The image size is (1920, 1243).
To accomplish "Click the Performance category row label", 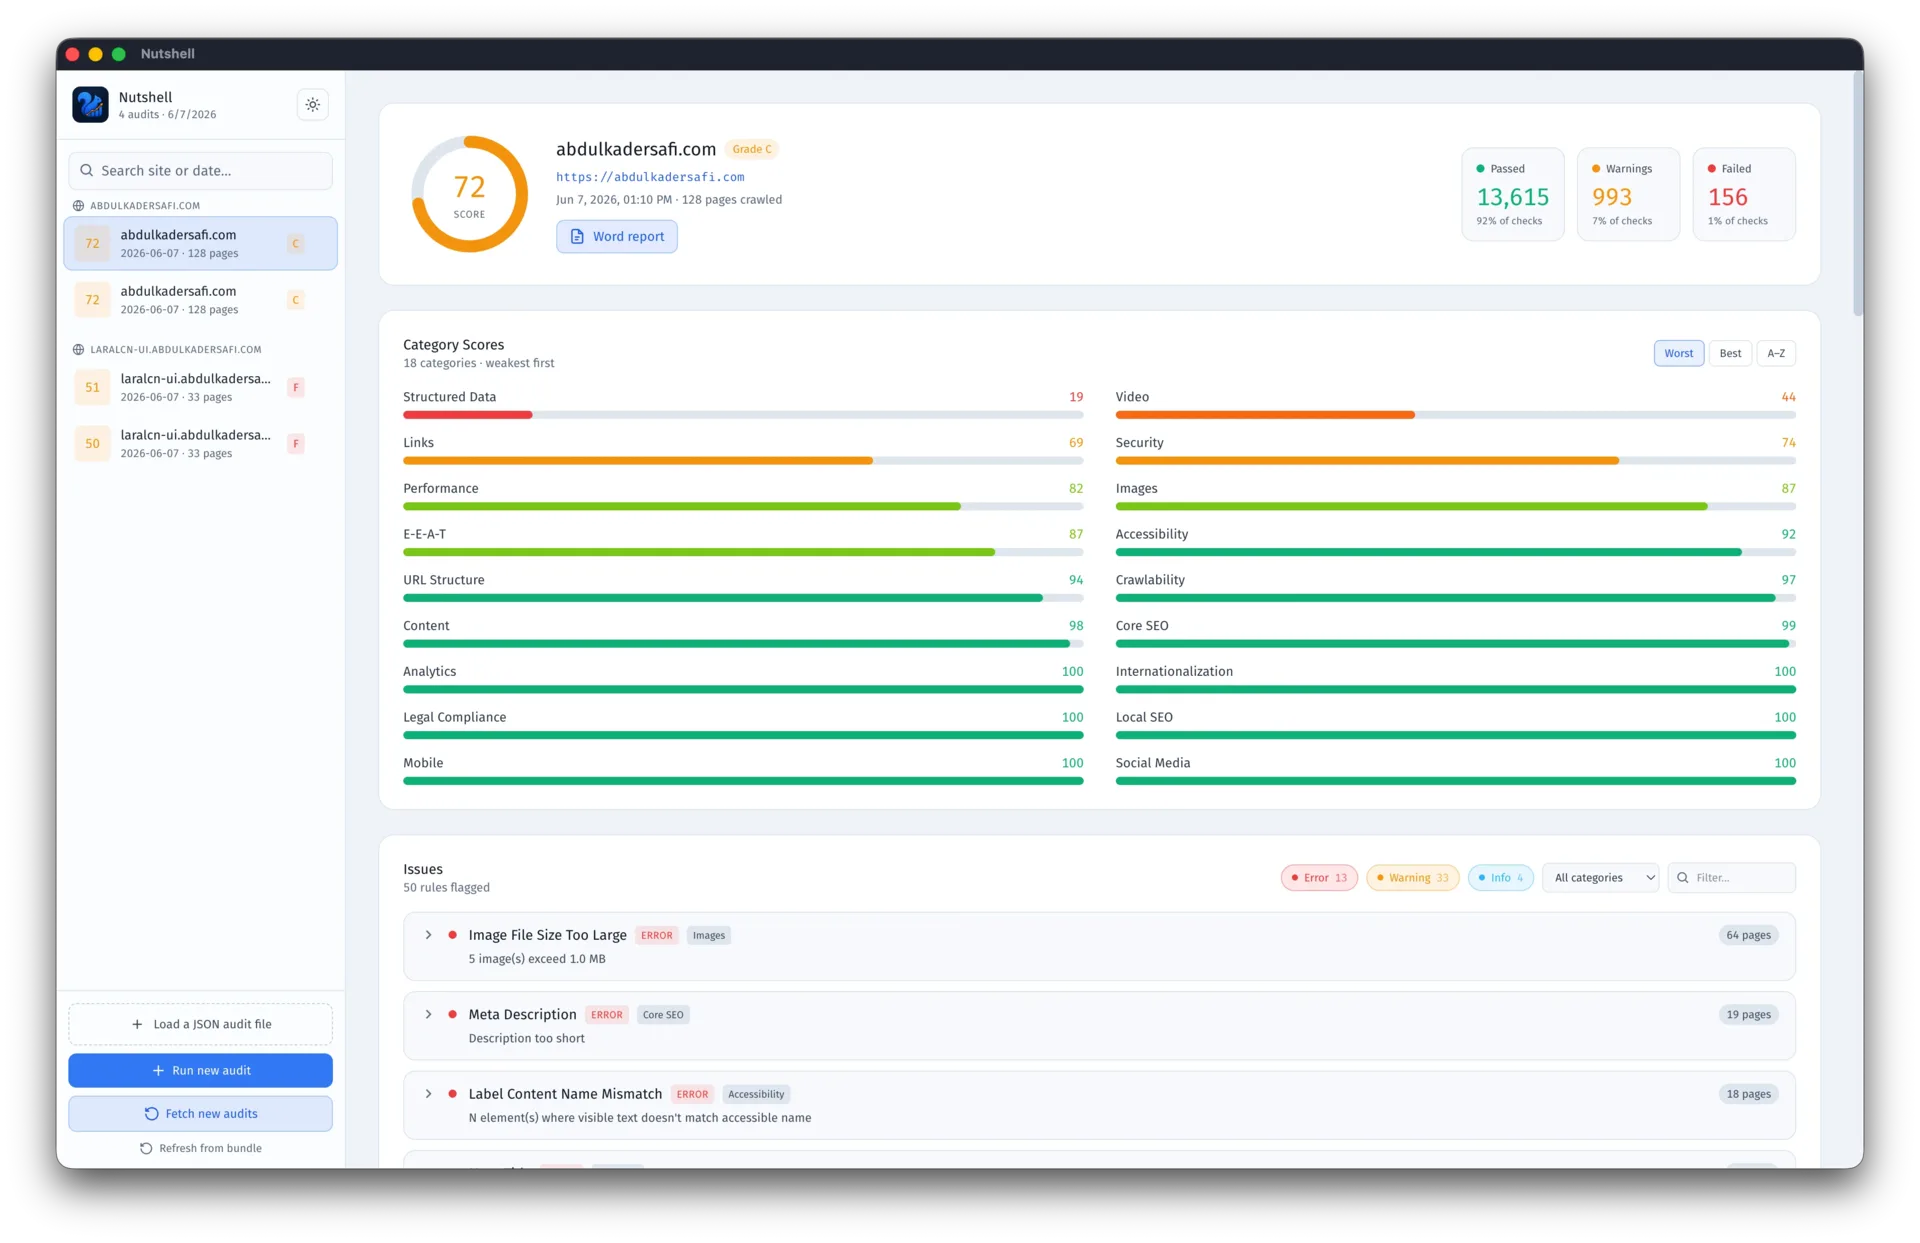I will 441,489.
